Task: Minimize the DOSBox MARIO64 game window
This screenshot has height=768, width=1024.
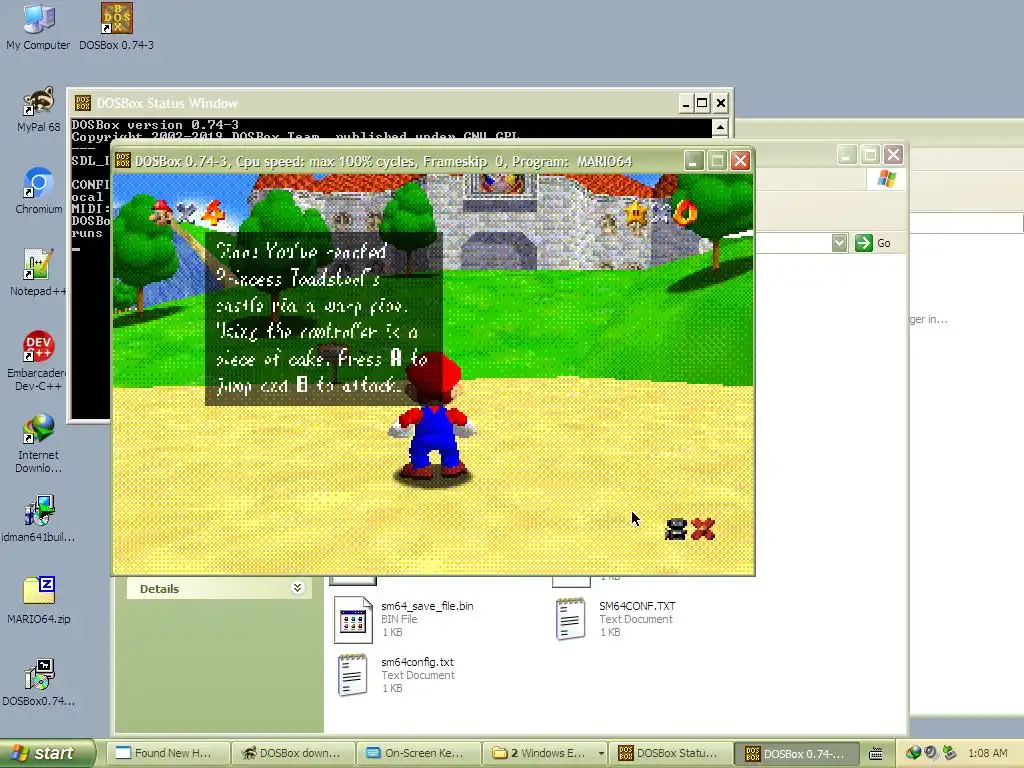Action: pos(694,161)
